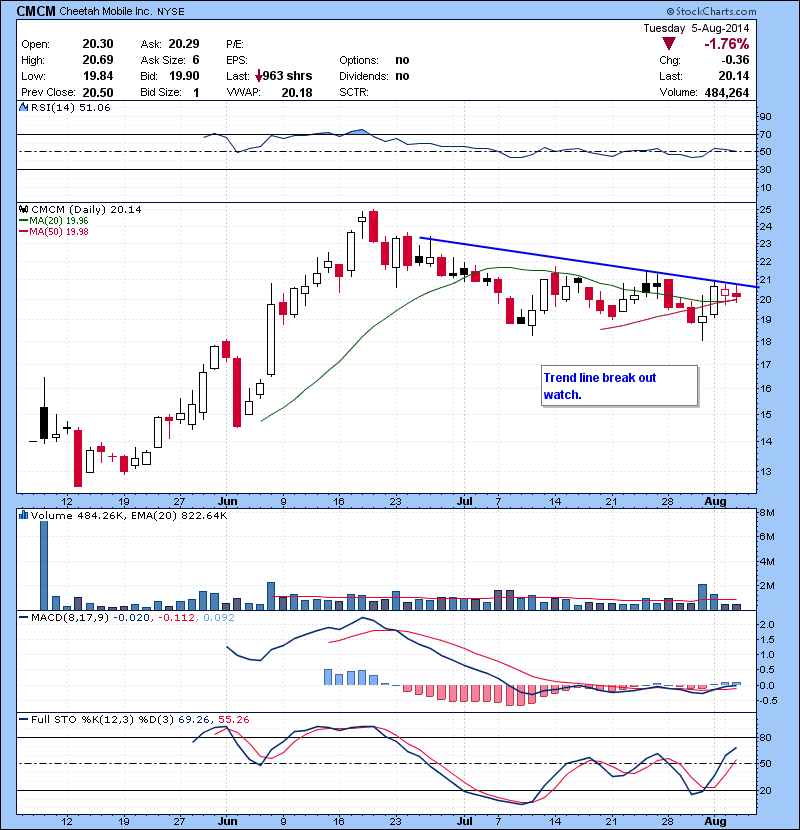Click the green MA(20) legend line marker
This screenshot has width=800, height=830.
(x=23, y=221)
